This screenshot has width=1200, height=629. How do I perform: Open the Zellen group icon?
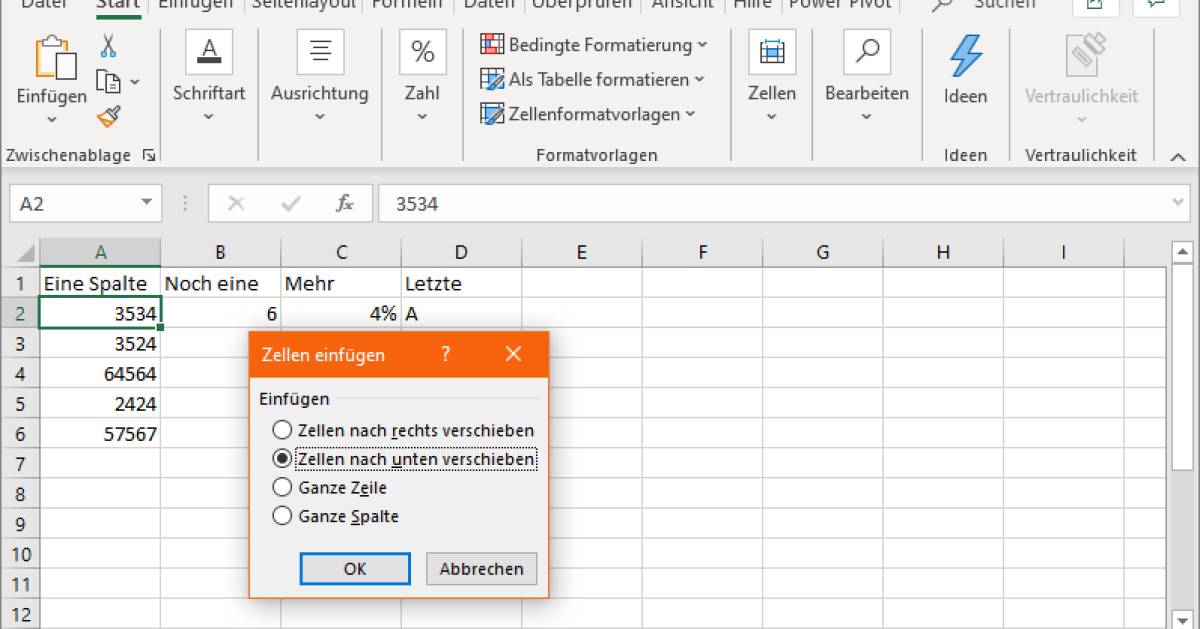(x=772, y=52)
